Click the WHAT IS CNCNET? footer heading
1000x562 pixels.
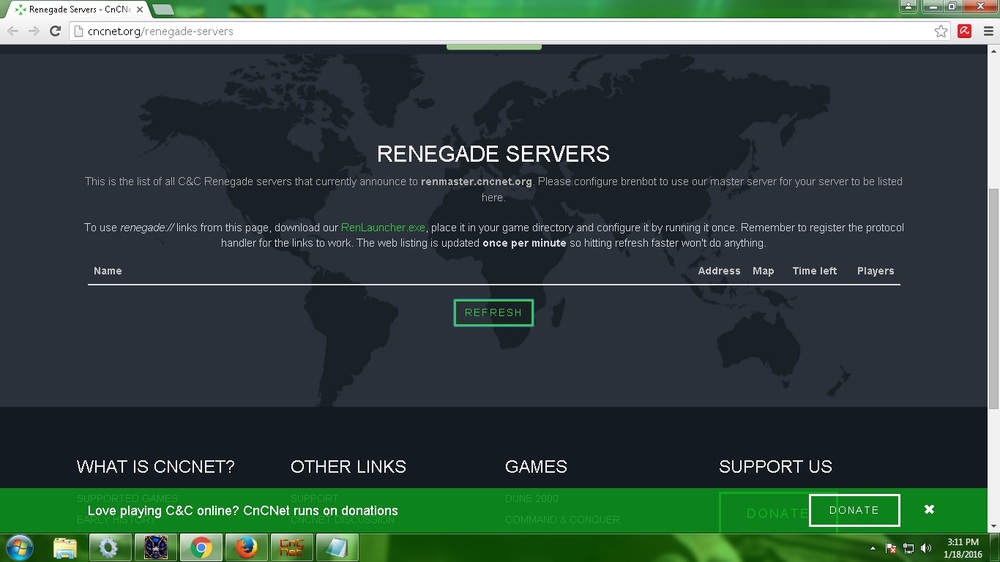156,467
